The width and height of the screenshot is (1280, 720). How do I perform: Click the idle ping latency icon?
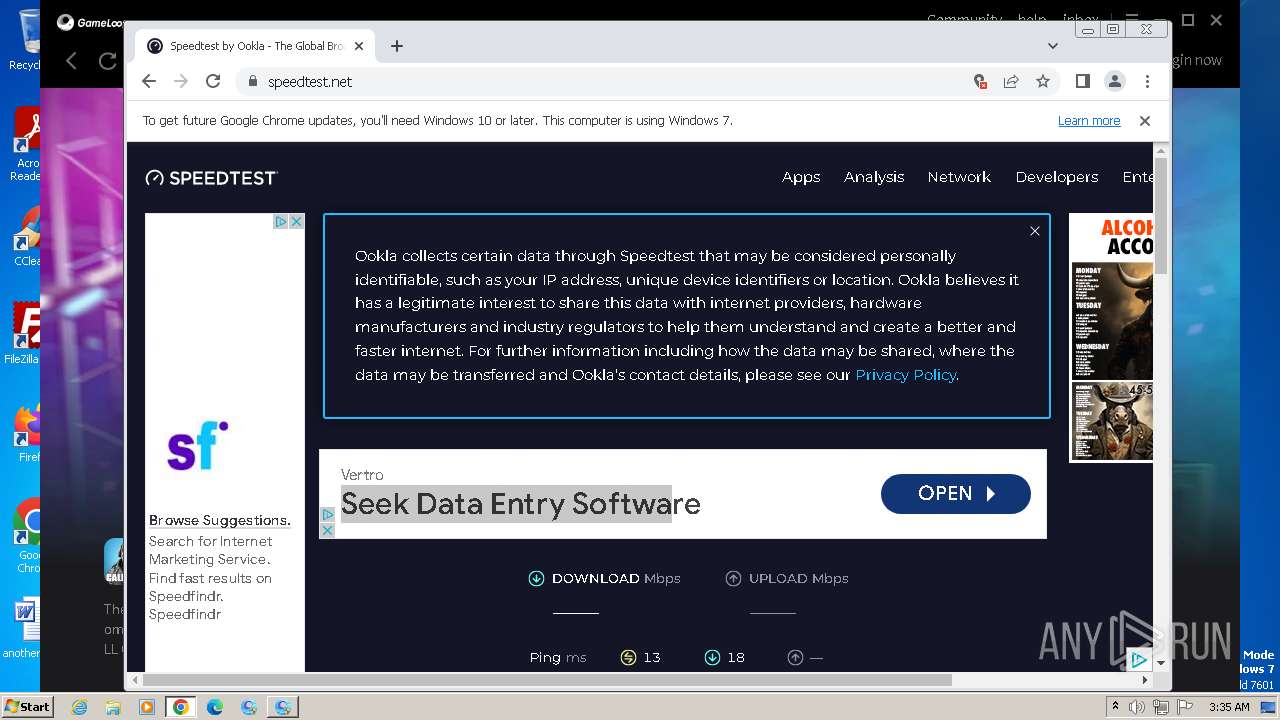pyautogui.click(x=628, y=657)
